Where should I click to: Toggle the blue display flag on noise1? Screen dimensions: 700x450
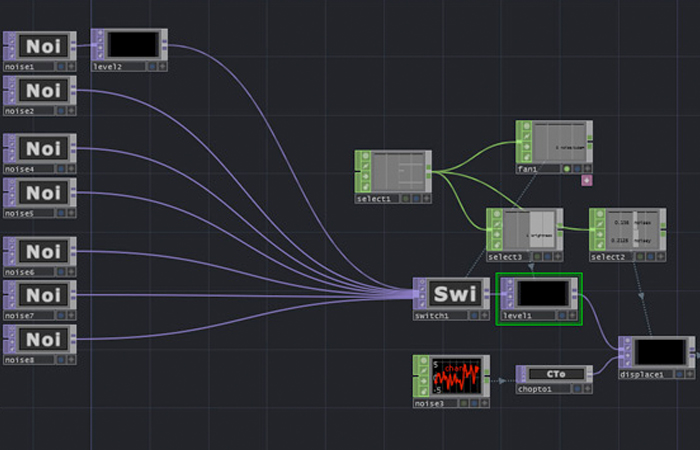(x=61, y=67)
